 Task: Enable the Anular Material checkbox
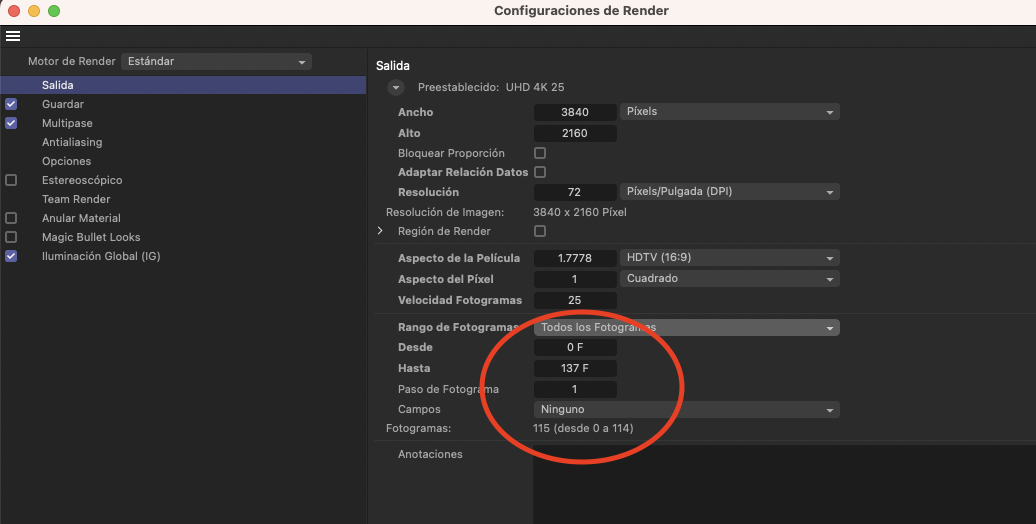(x=11, y=218)
